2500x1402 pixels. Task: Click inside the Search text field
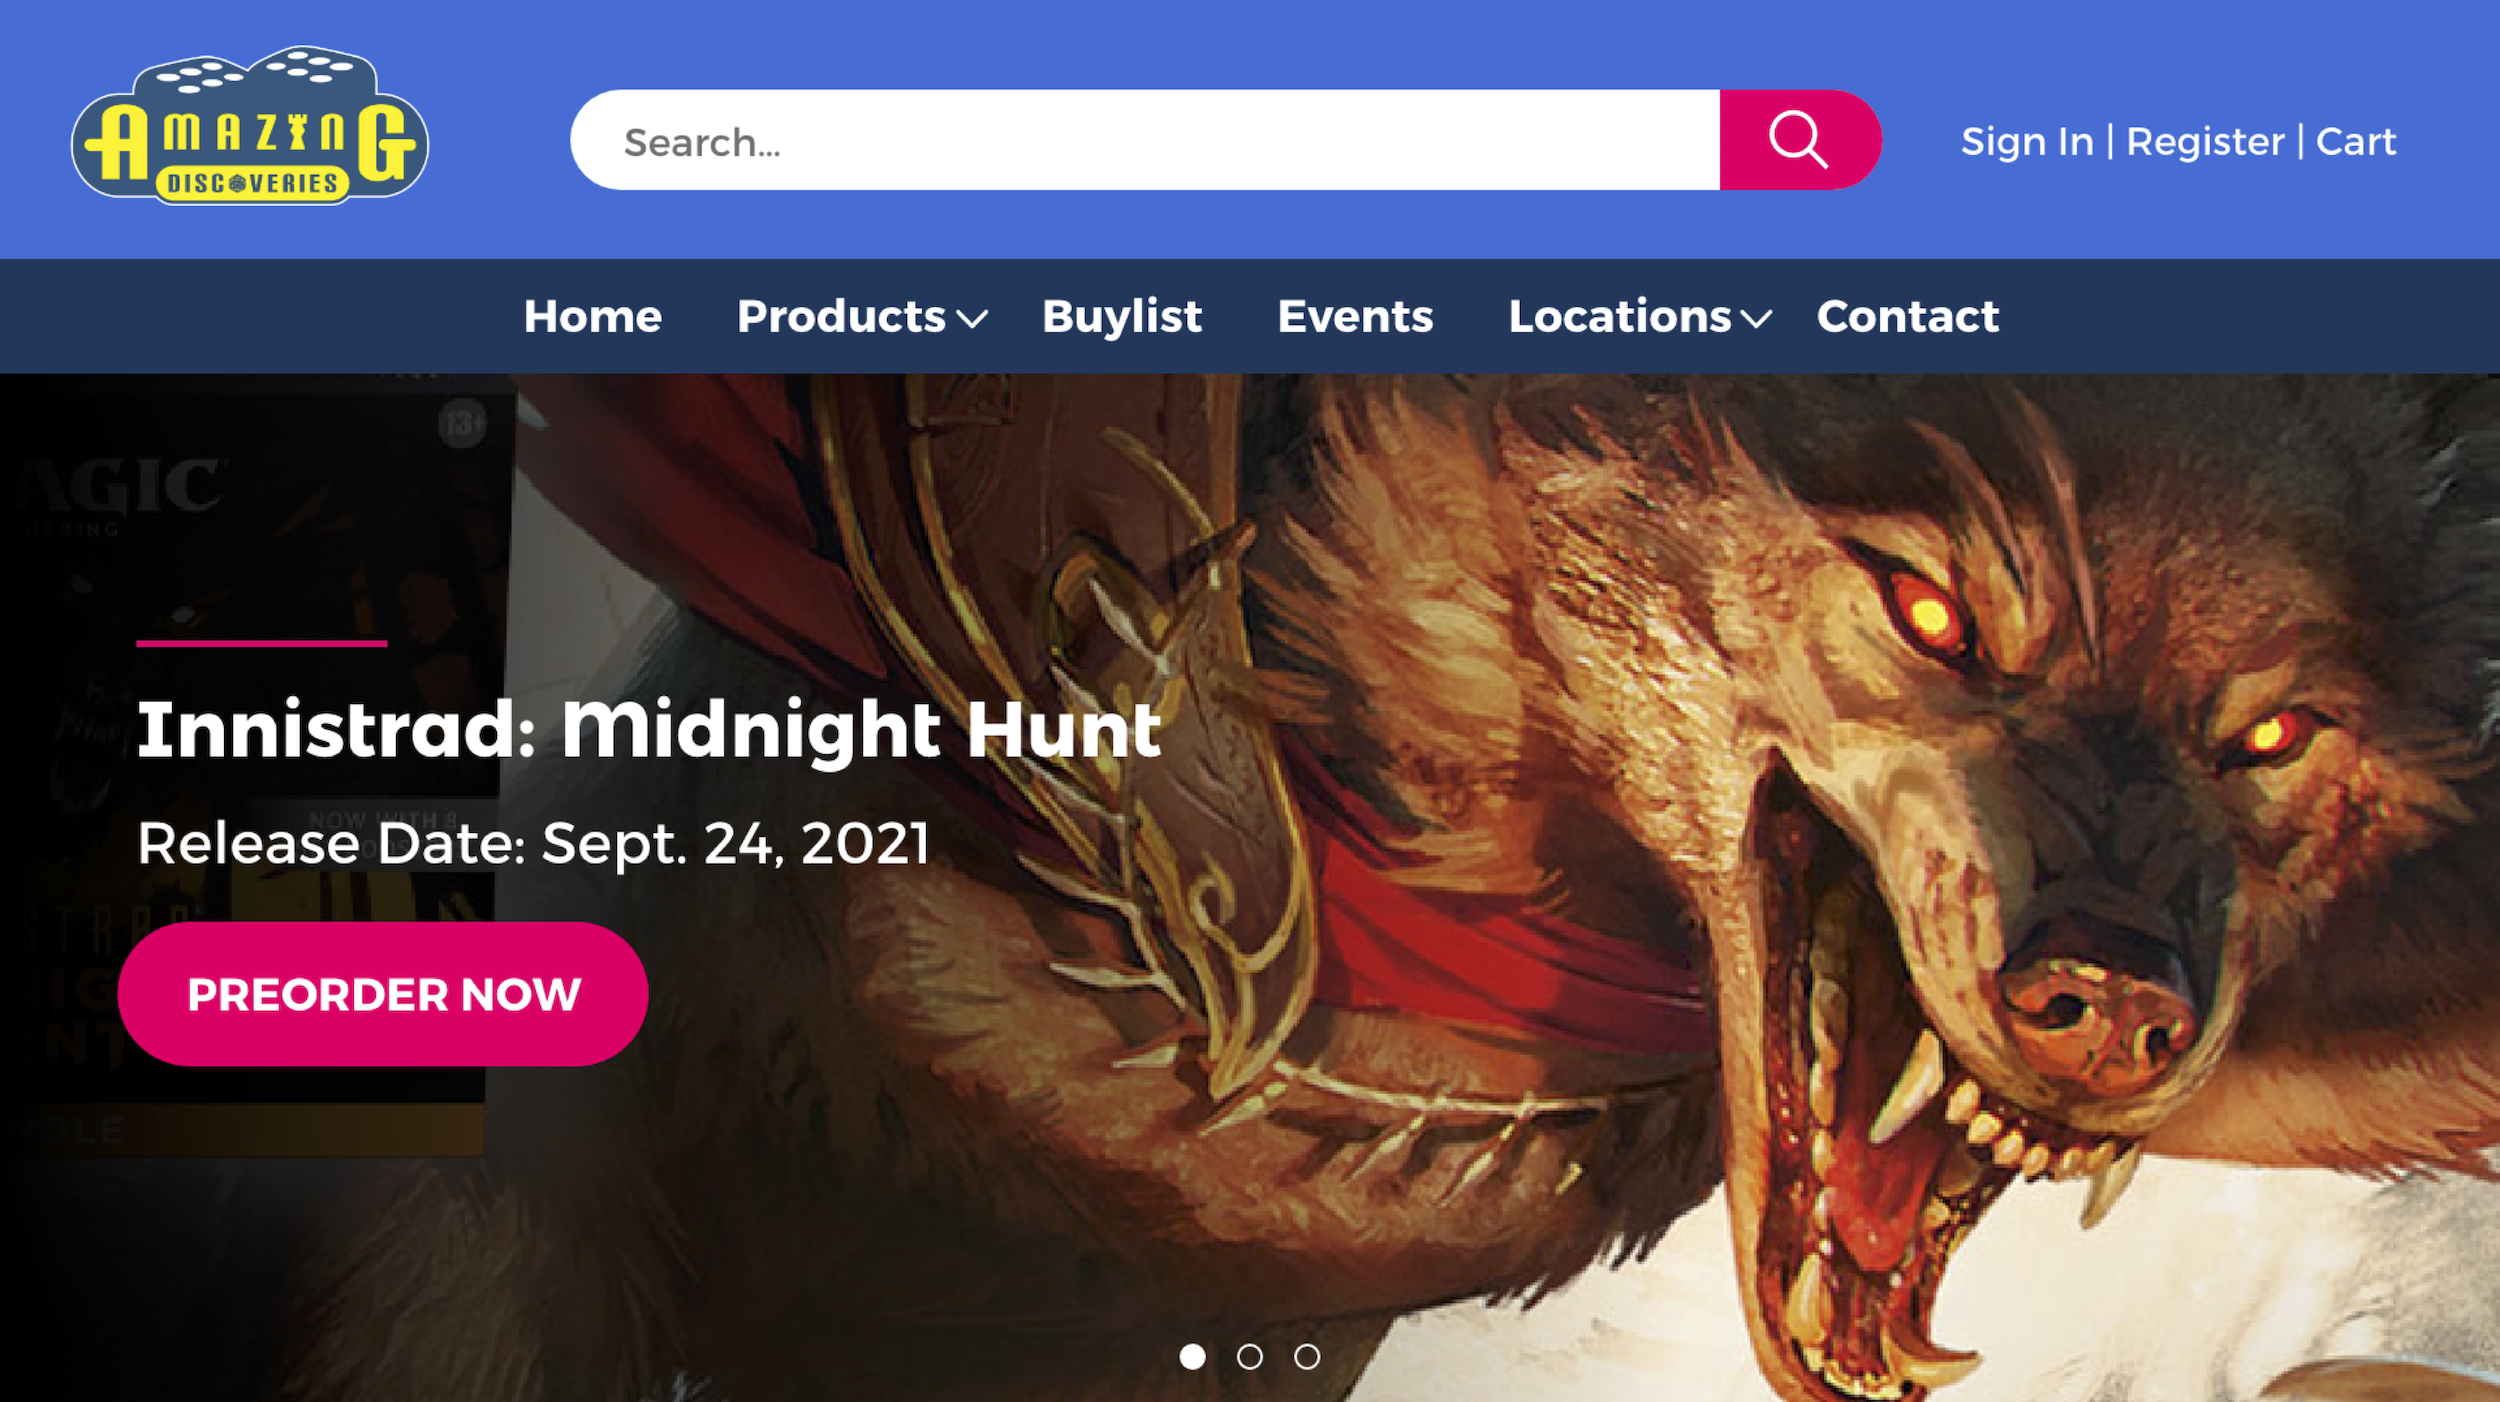tap(1145, 140)
